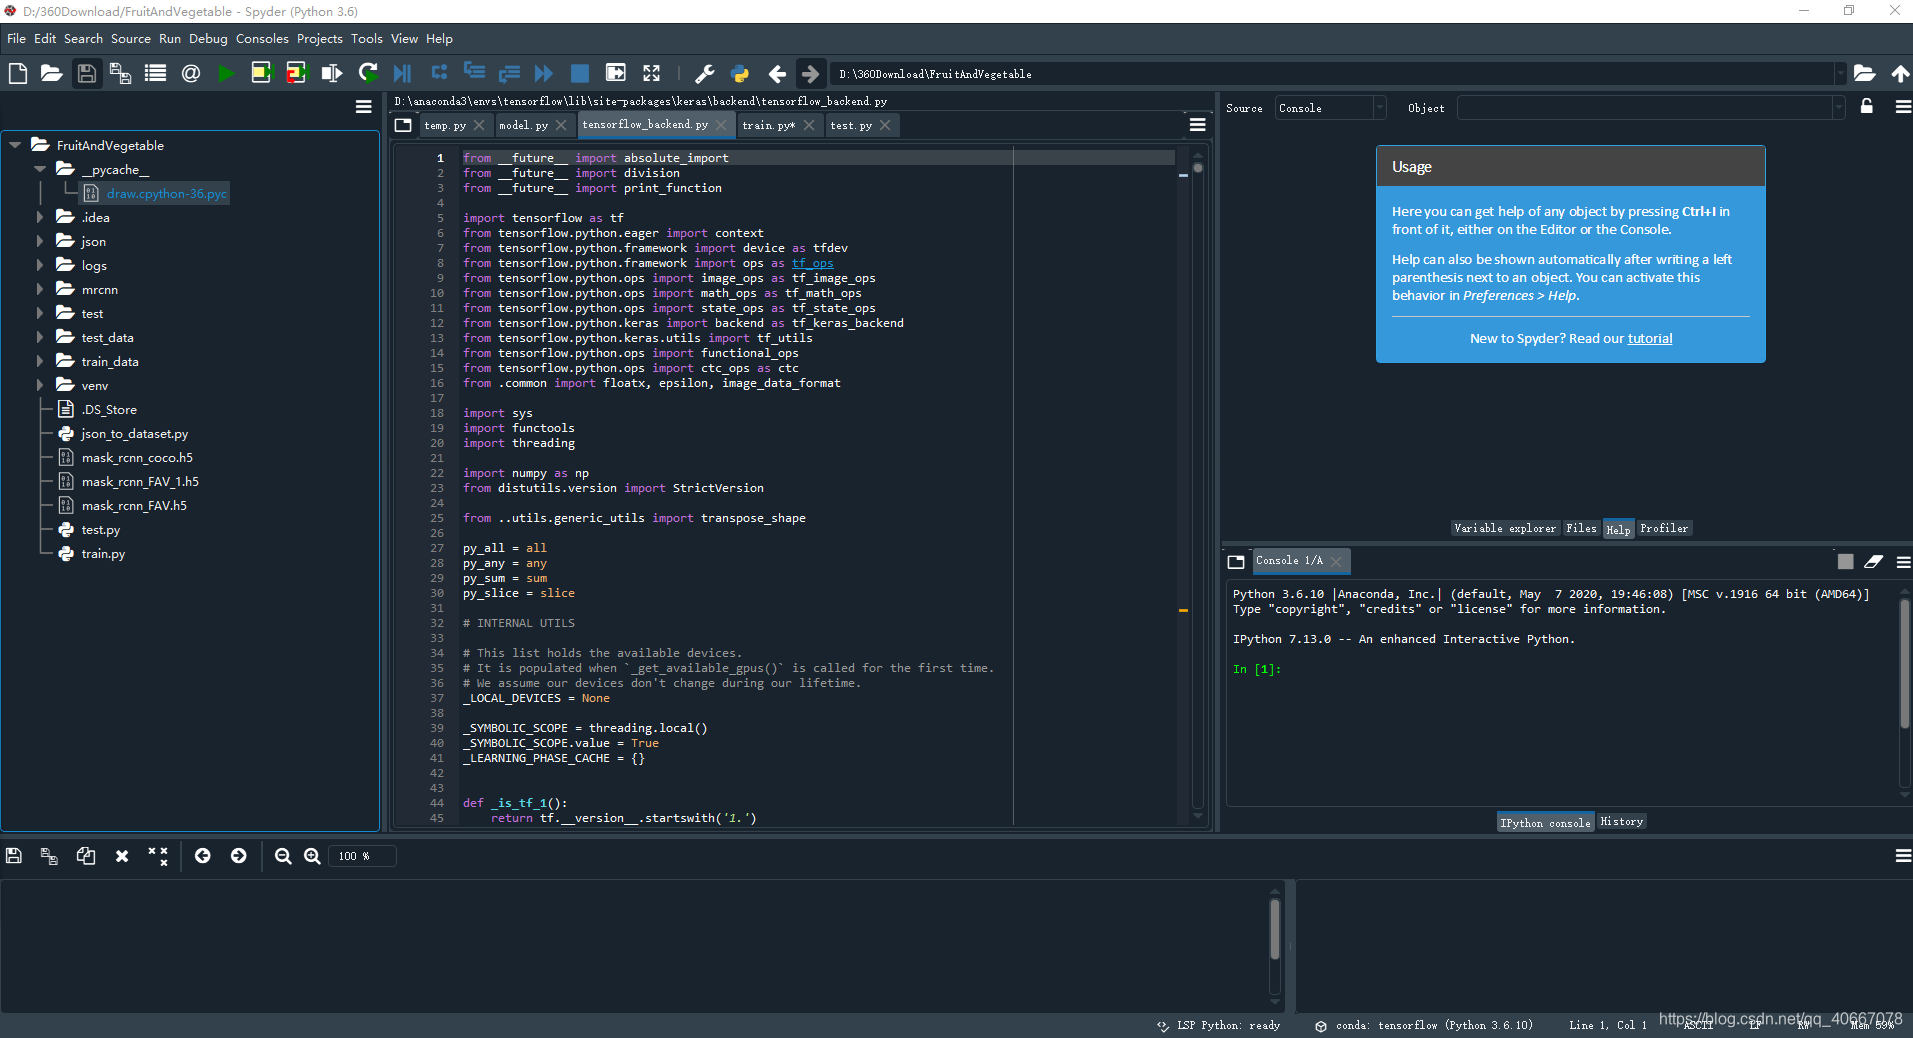Image resolution: width=1913 pixels, height=1038 pixels.
Task: Zoom in using the bottom panel magnifier
Action: point(312,856)
